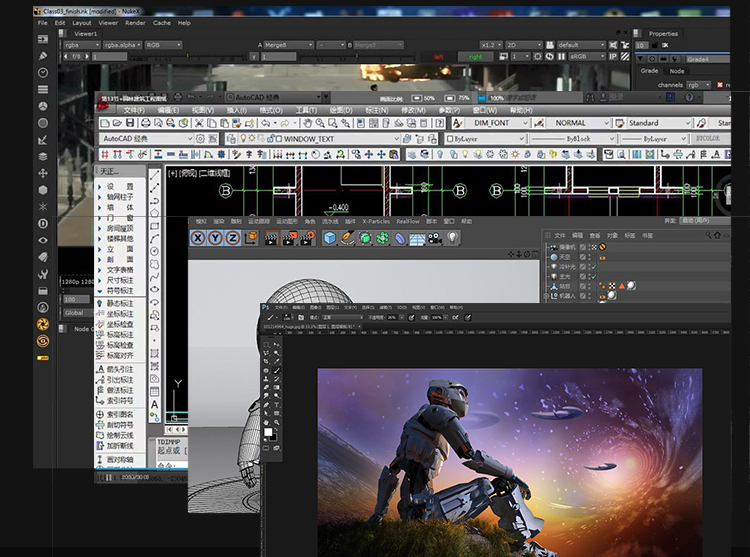Open the 工具(T) menu in AutoCAD

306,110
